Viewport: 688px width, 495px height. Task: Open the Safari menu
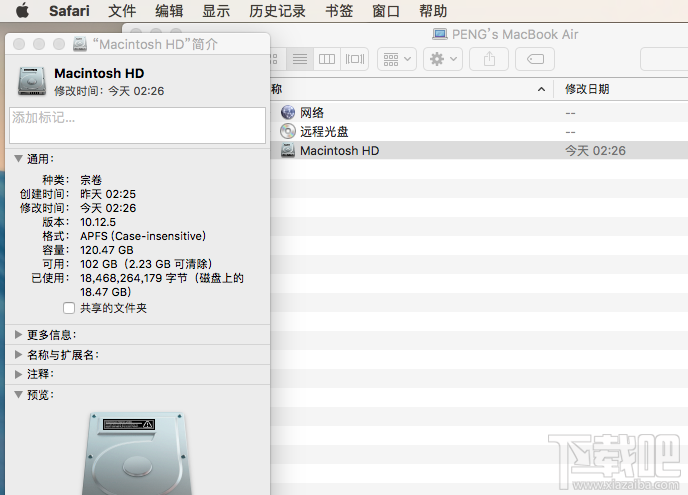[69, 11]
